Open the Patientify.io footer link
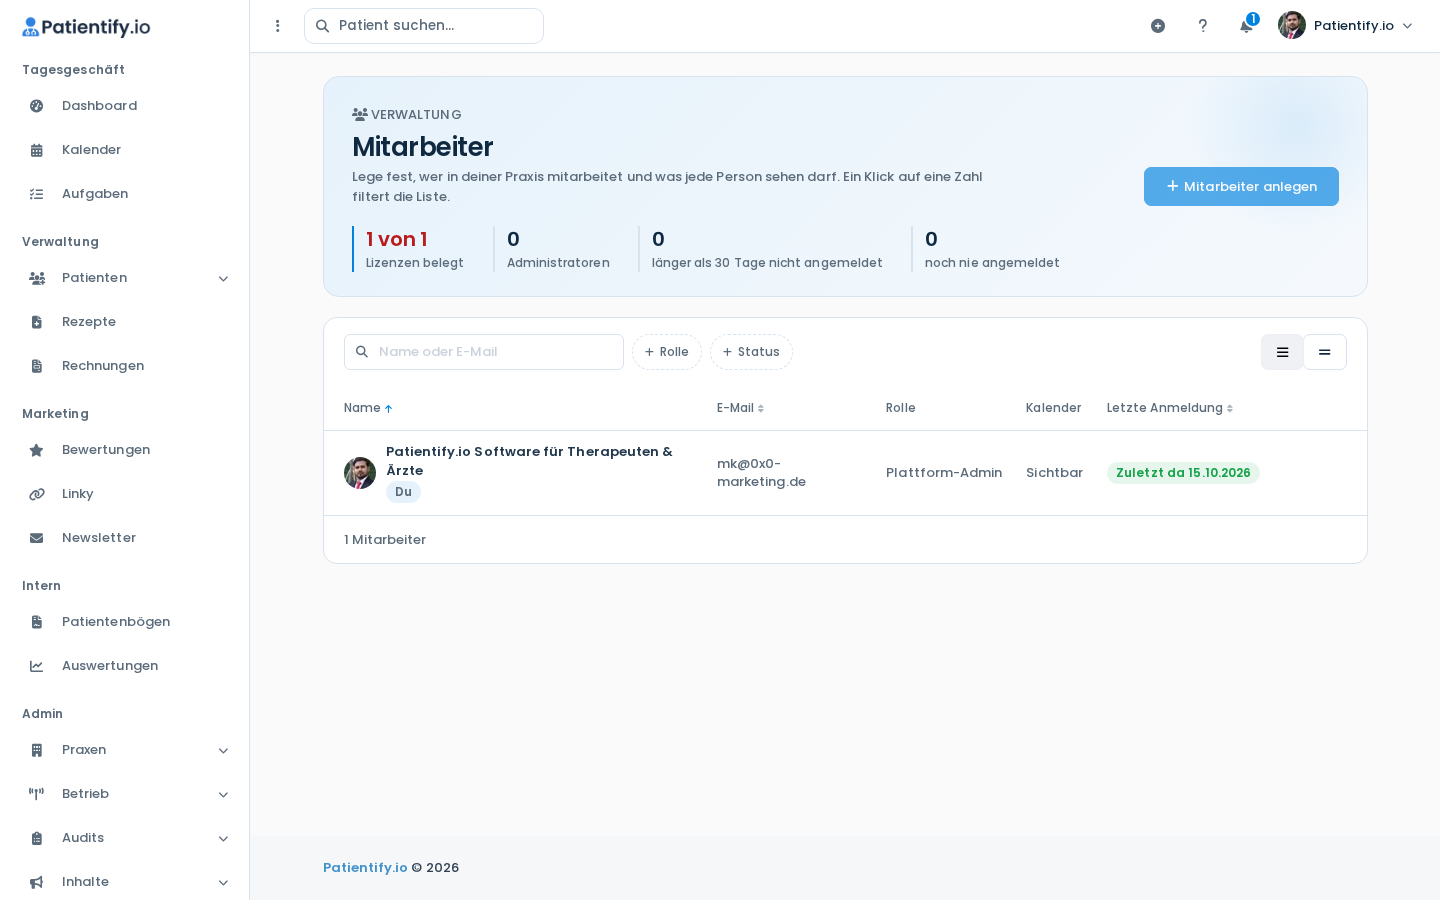Viewport: 1440px width, 900px height. pyautogui.click(x=365, y=868)
